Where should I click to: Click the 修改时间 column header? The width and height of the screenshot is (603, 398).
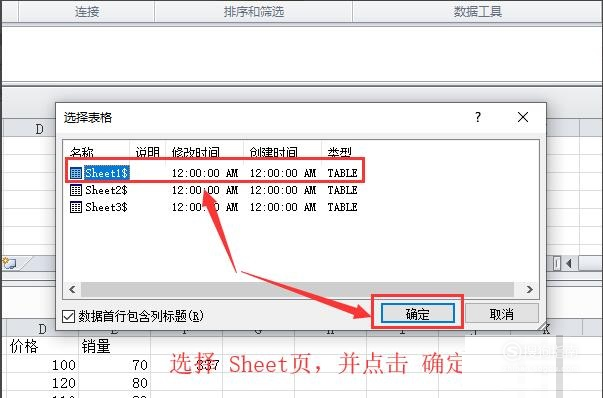[204, 152]
